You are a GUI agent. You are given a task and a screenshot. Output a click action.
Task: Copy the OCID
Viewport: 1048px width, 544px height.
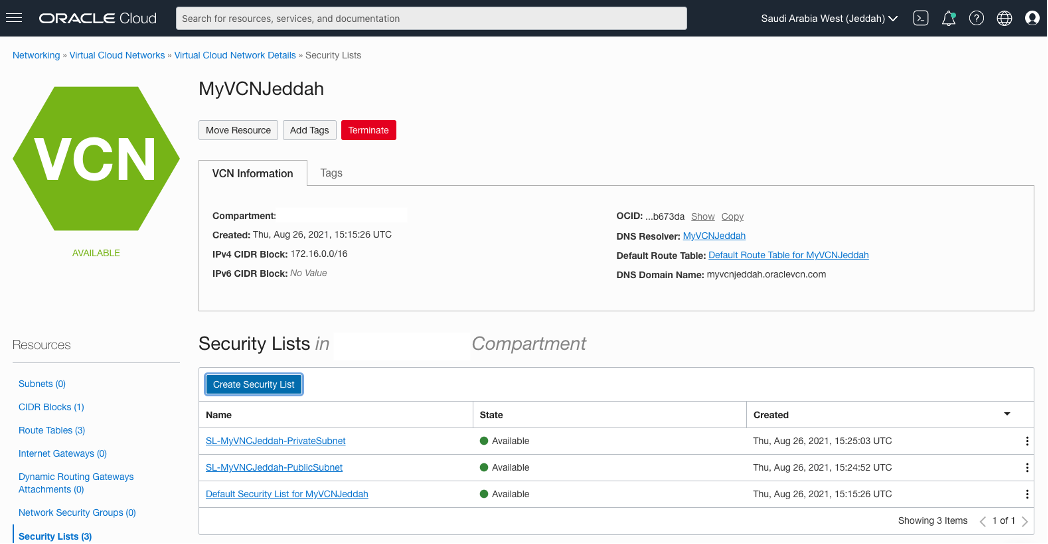point(733,217)
